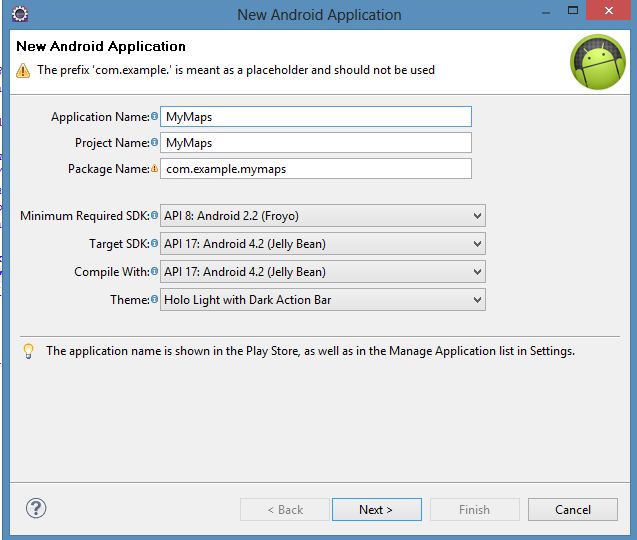Click the Compile With info icon
This screenshot has height=540, width=637.
pos(154,272)
